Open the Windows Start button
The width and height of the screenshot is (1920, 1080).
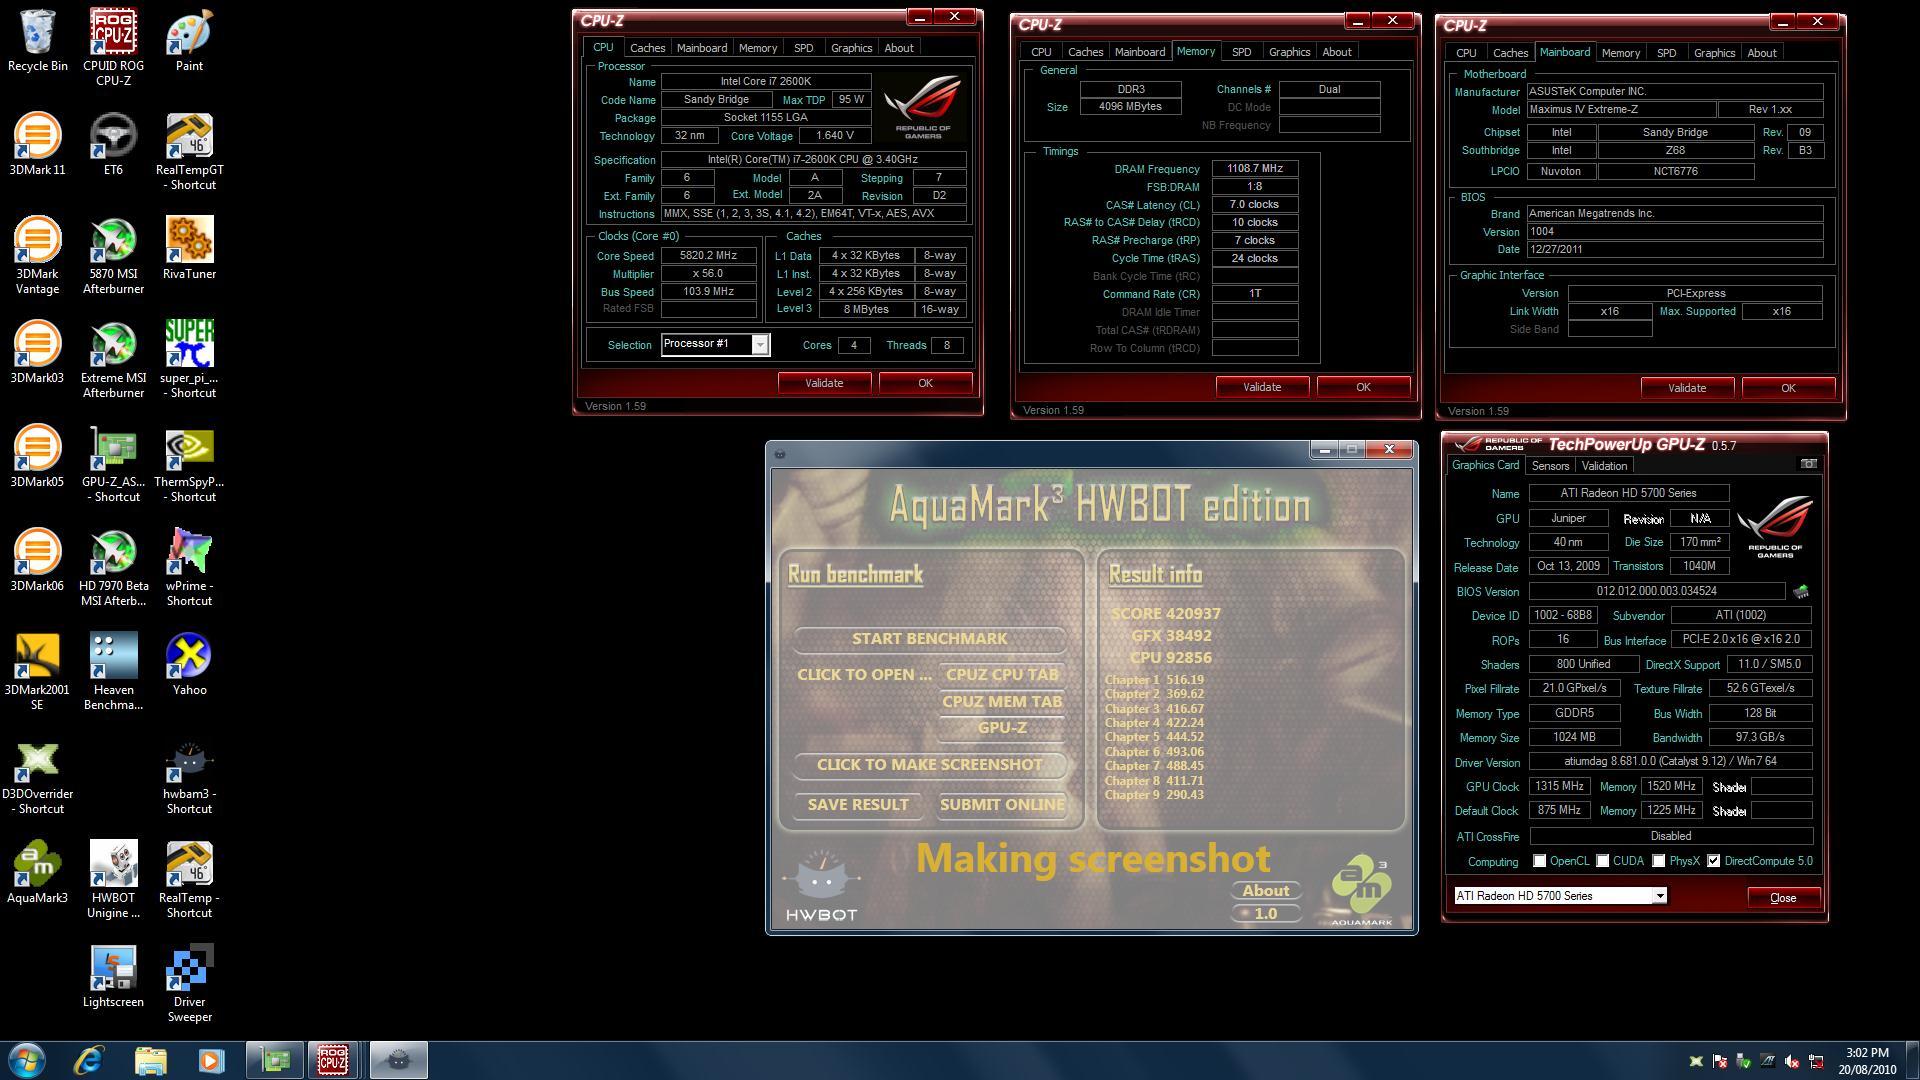coord(27,1060)
